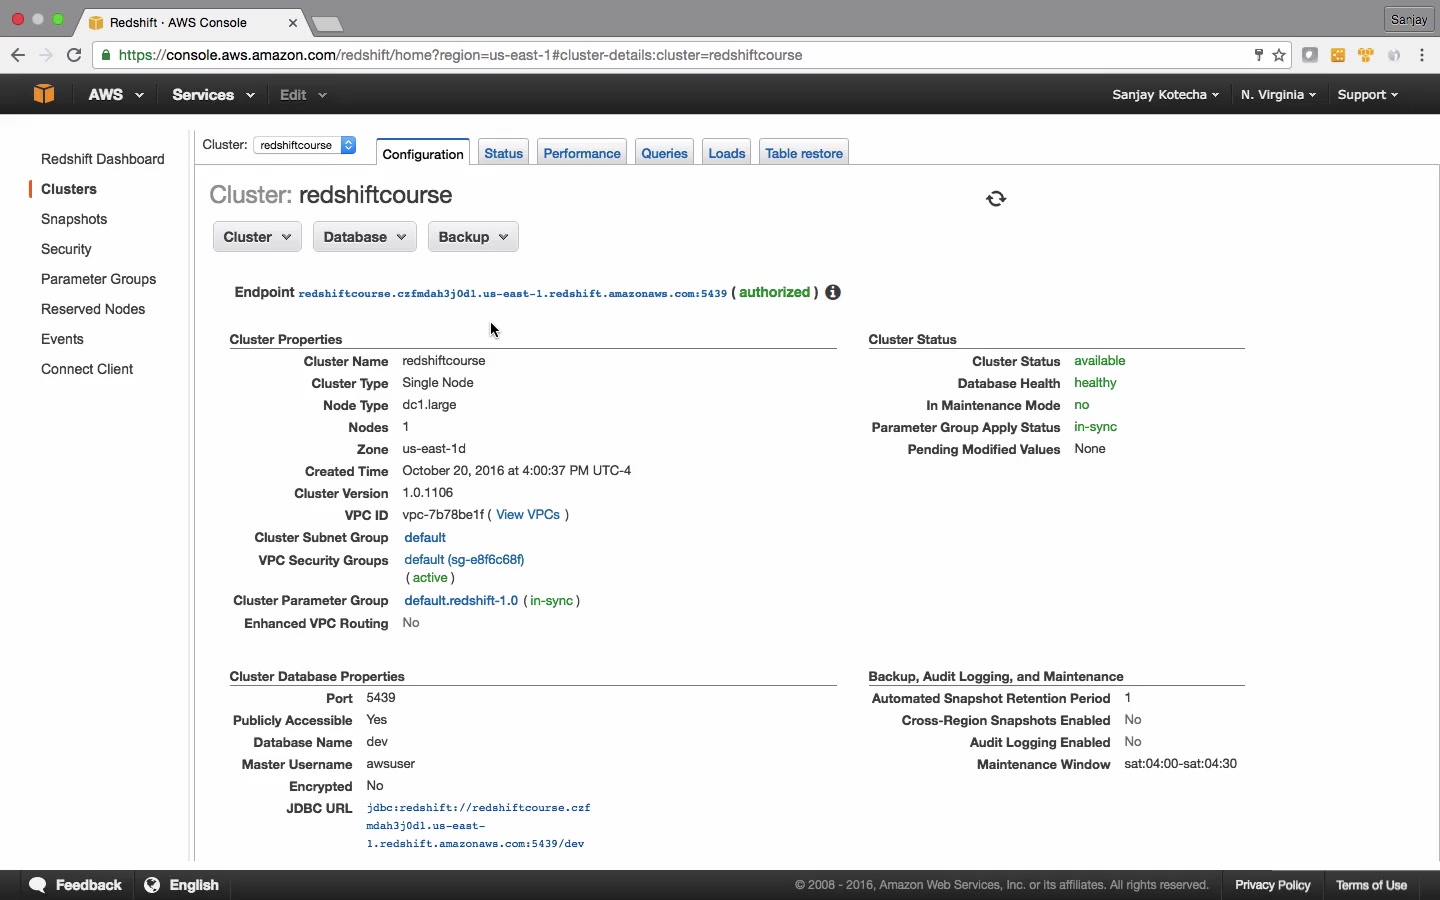Open the Backup dropdown button
This screenshot has height=900, width=1440.
pos(473,237)
